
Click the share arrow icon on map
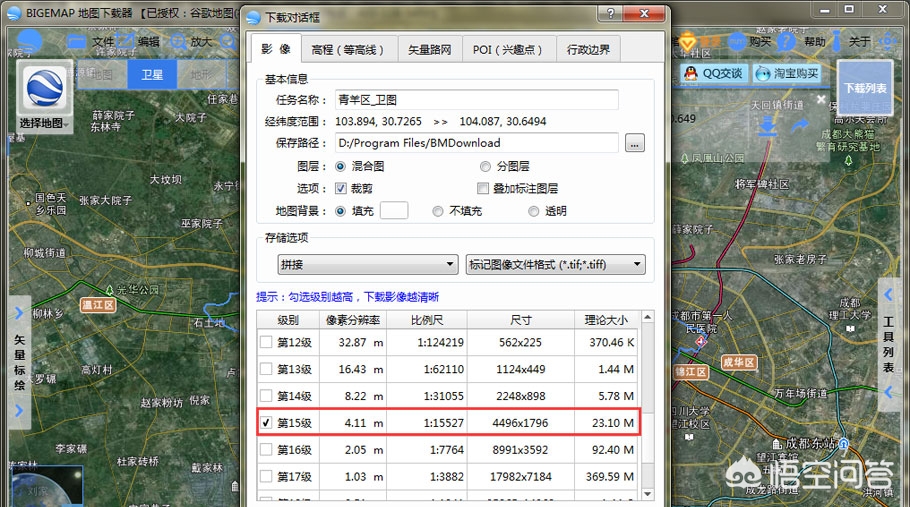tap(800, 126)
